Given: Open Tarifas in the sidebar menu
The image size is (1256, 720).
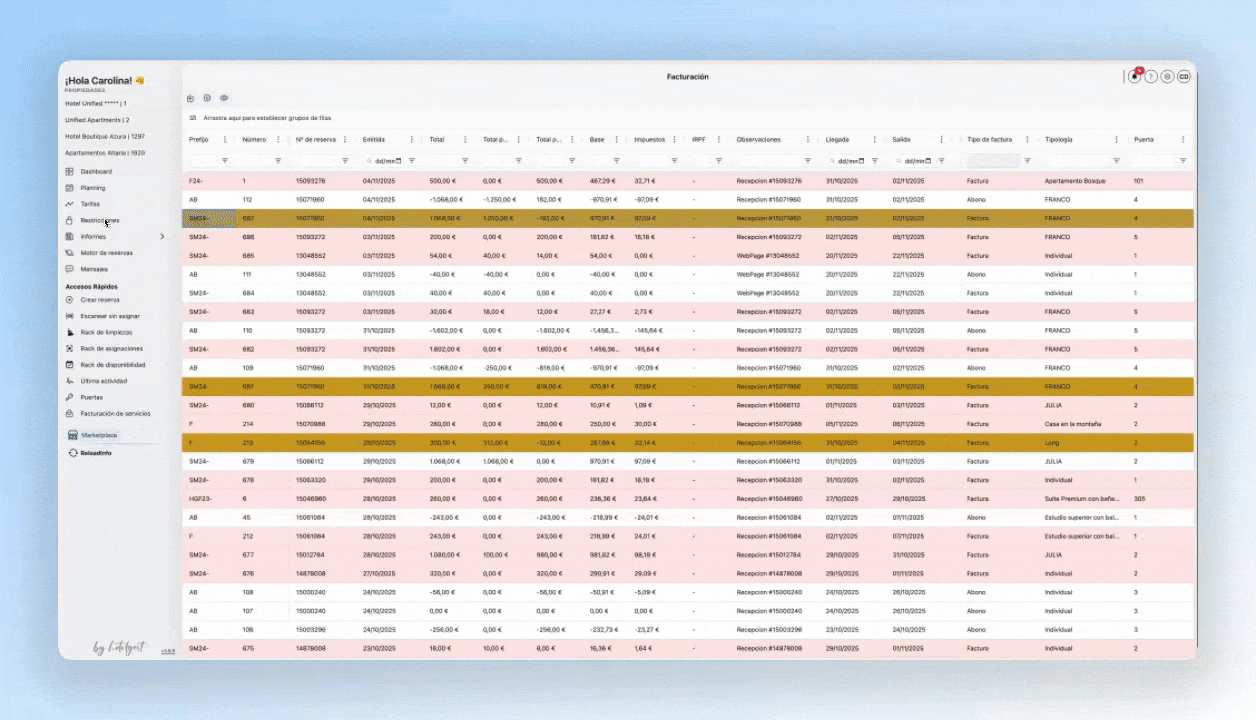Looking at the screenshot, I should [90, 204].
